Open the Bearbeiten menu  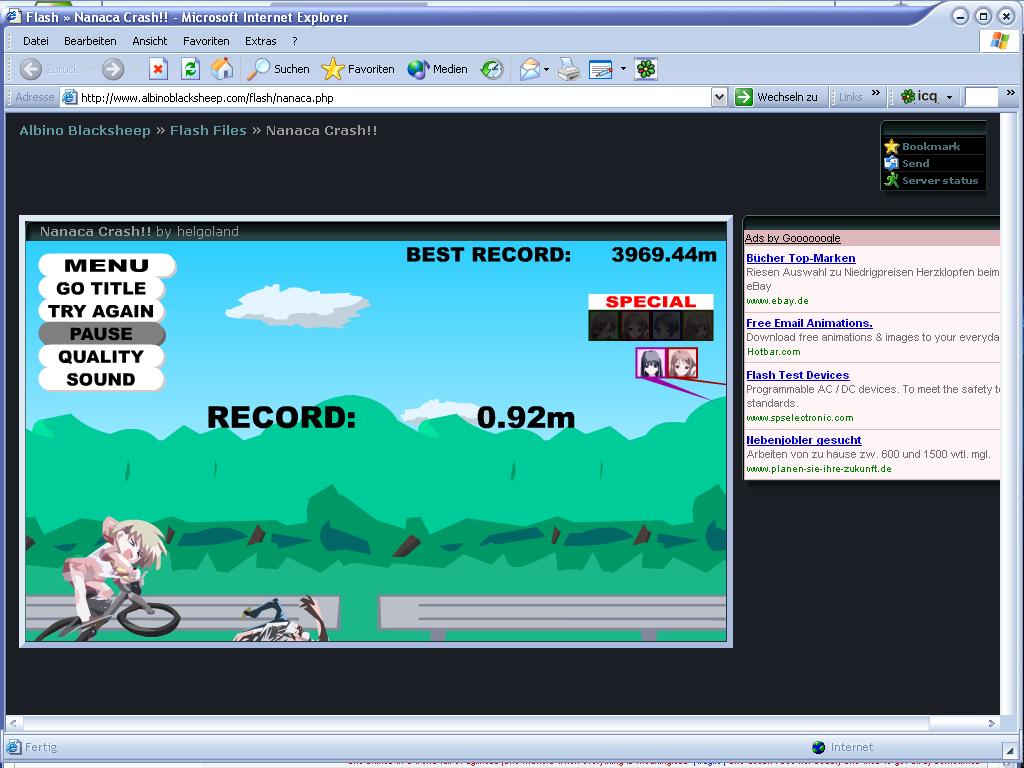90,40
